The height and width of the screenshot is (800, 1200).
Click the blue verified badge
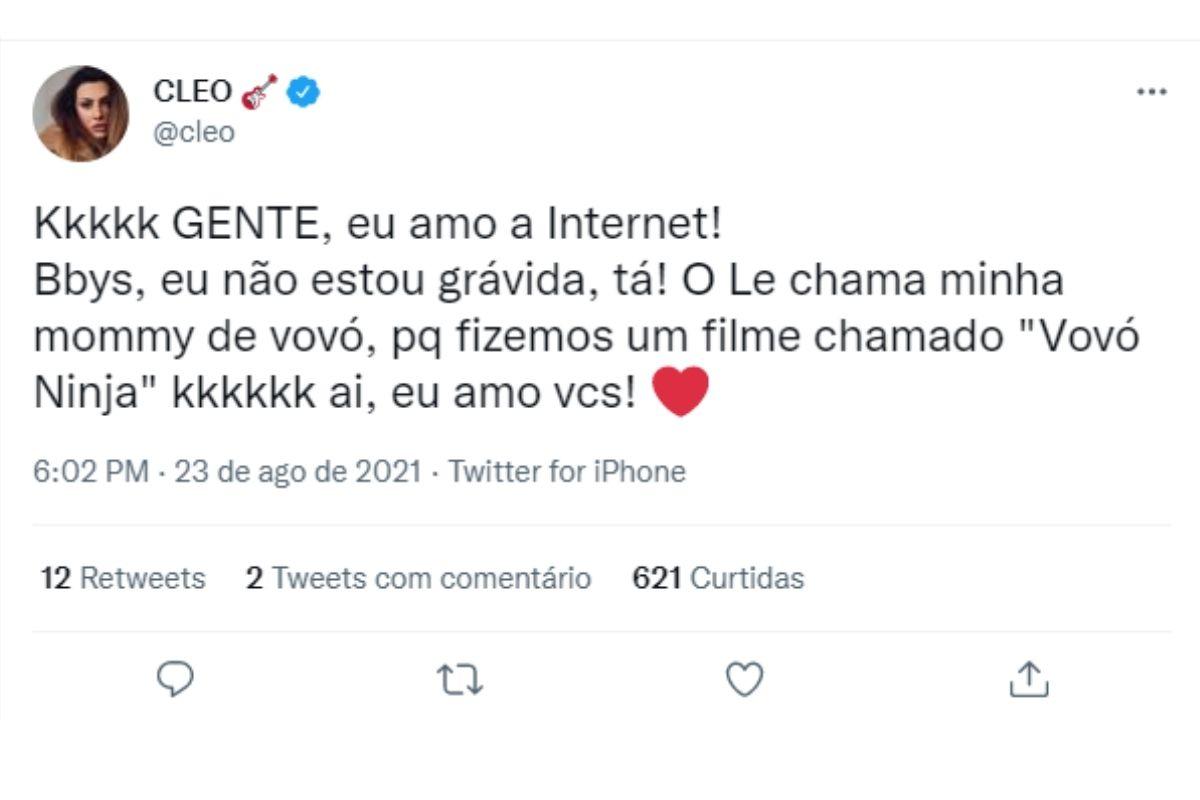304,93
